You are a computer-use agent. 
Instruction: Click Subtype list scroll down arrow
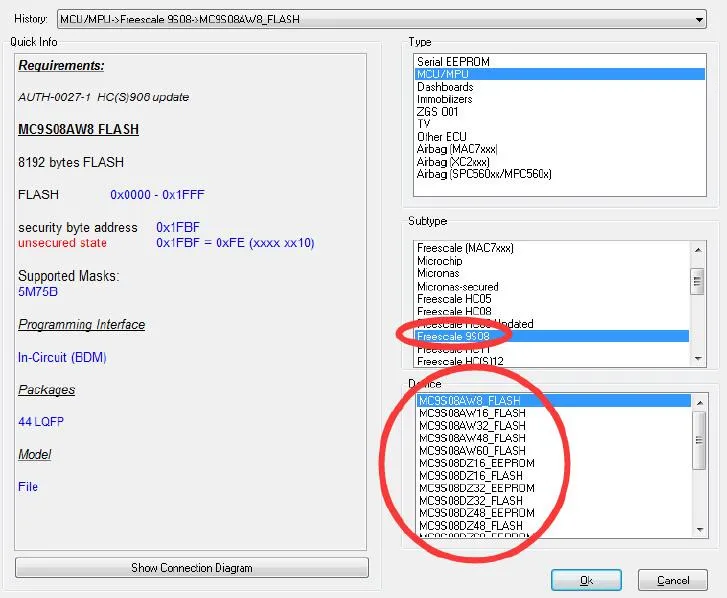click(698, 358)
